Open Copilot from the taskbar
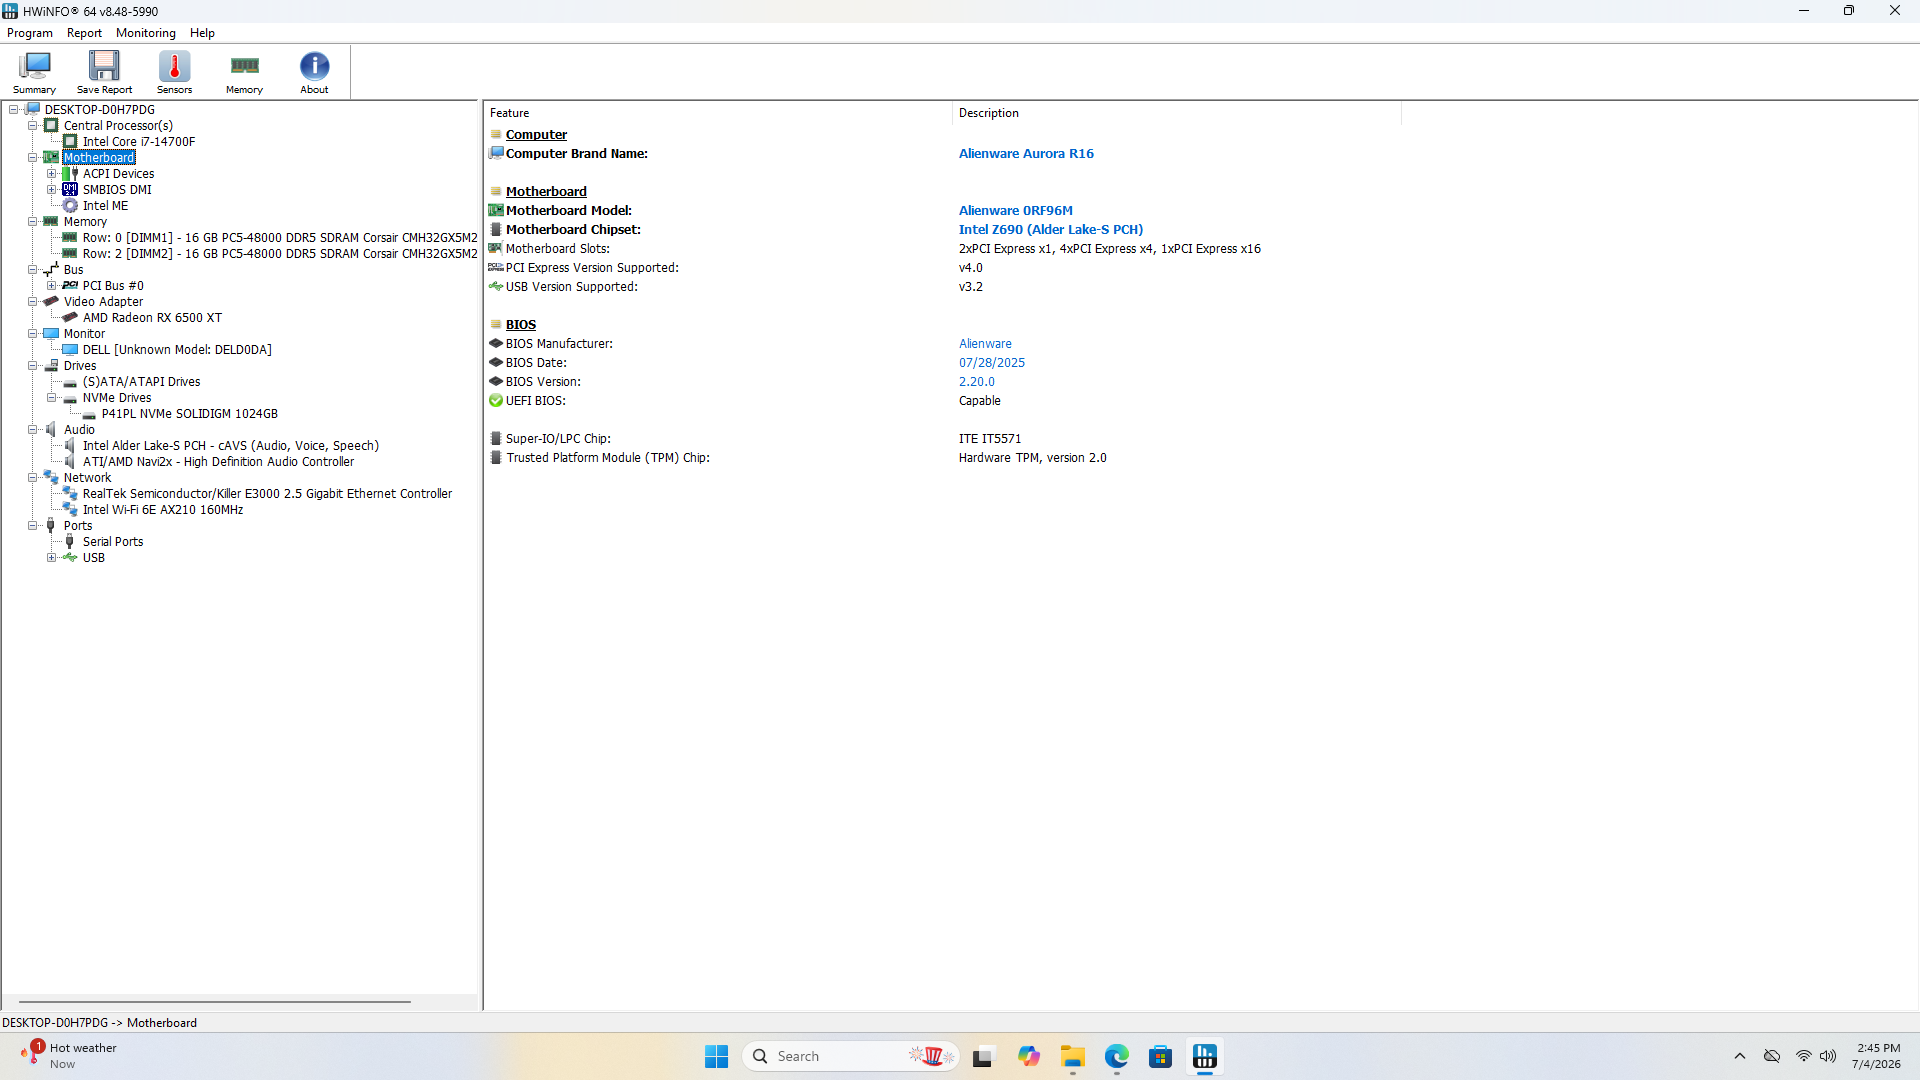This screenshot has width=1920, height=1080. point(1029,1056)
